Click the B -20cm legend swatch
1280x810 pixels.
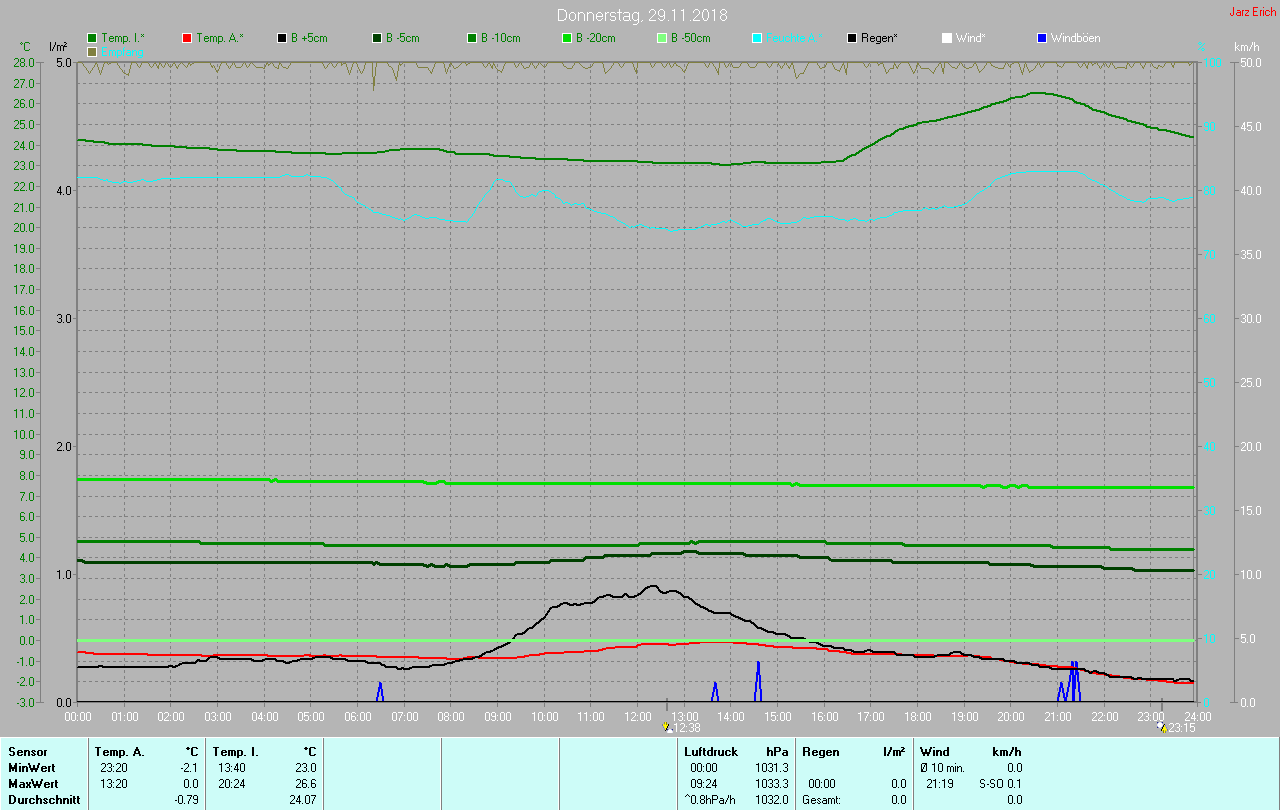pos(567,38)
